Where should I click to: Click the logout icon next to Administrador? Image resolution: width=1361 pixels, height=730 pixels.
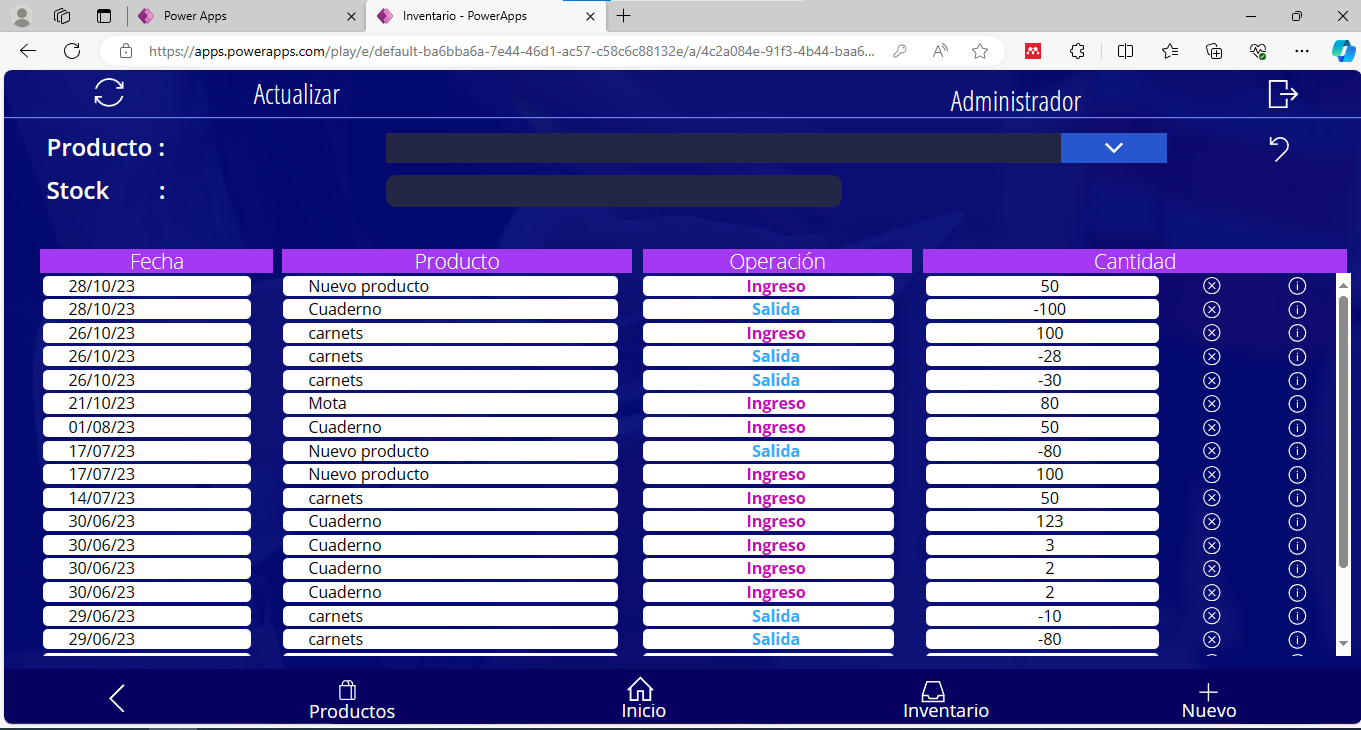(x=1282, y=94)
